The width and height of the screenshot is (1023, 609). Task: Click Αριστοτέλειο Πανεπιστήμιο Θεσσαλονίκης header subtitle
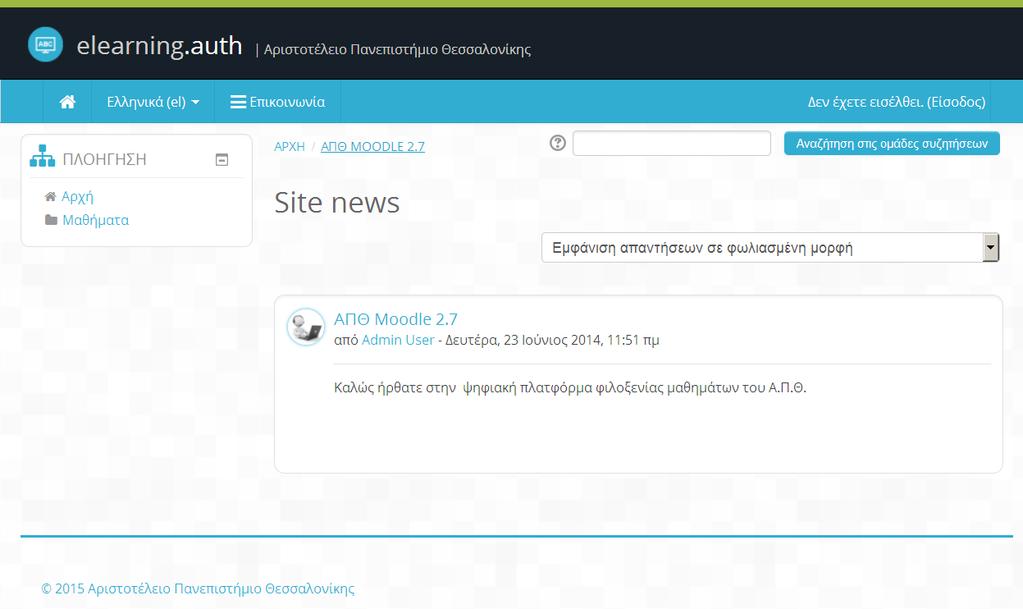[x=397, y=50]
